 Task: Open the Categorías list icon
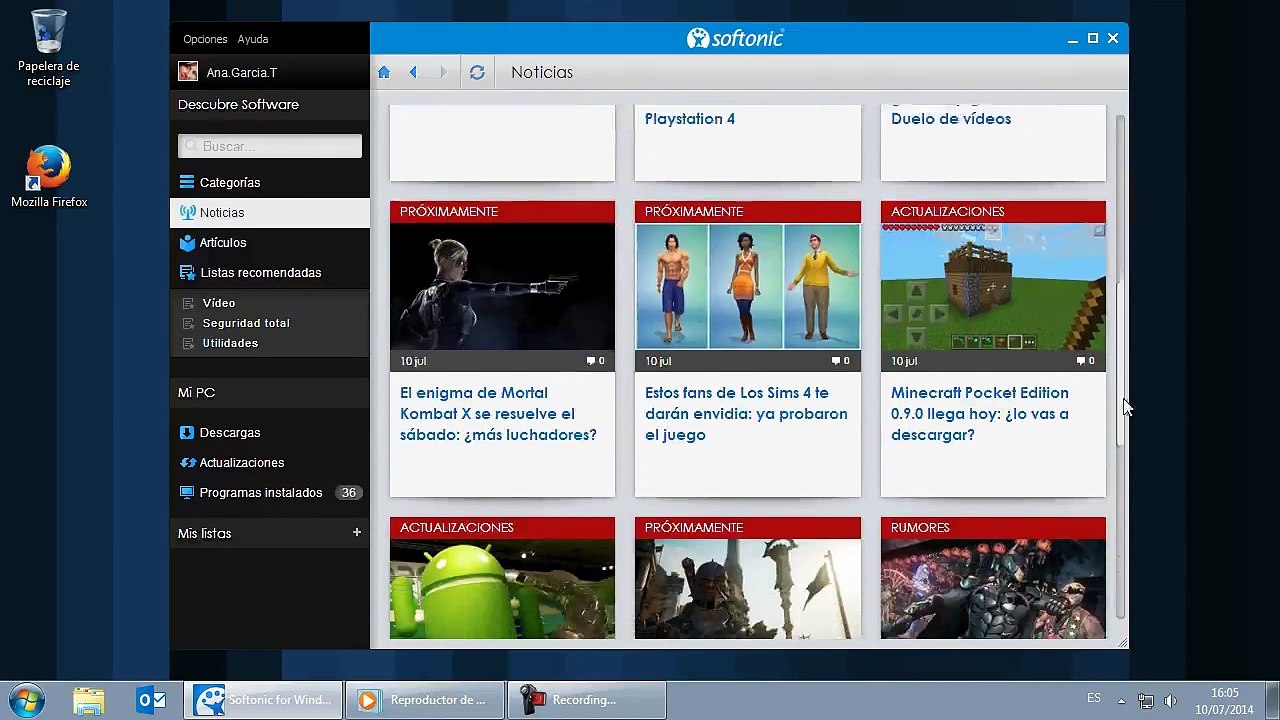[x=187, y=182]
